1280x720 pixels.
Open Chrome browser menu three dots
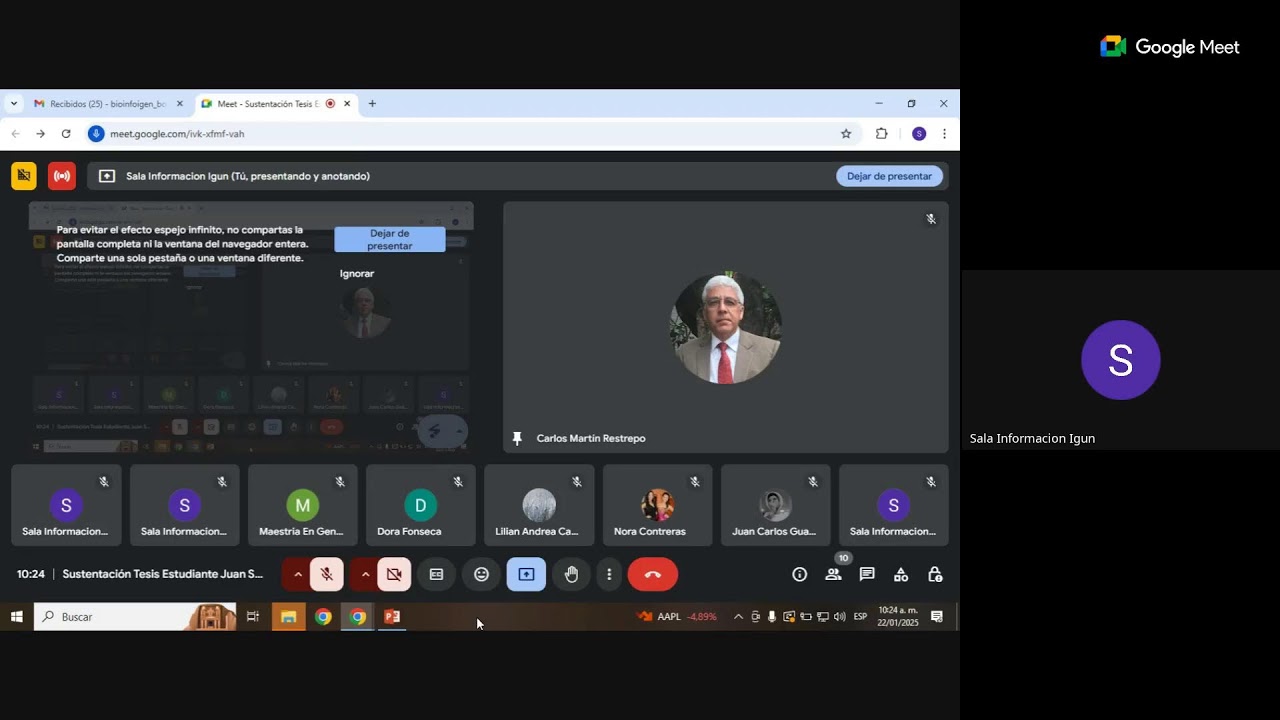pos(944,133)
